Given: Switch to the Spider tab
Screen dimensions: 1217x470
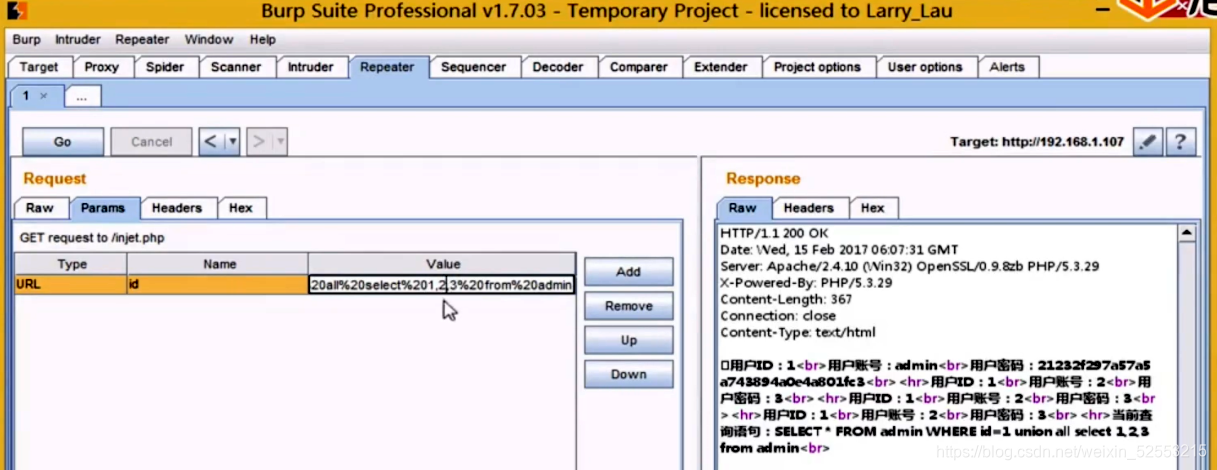Looking at the screenshot, I should (165, 67).
